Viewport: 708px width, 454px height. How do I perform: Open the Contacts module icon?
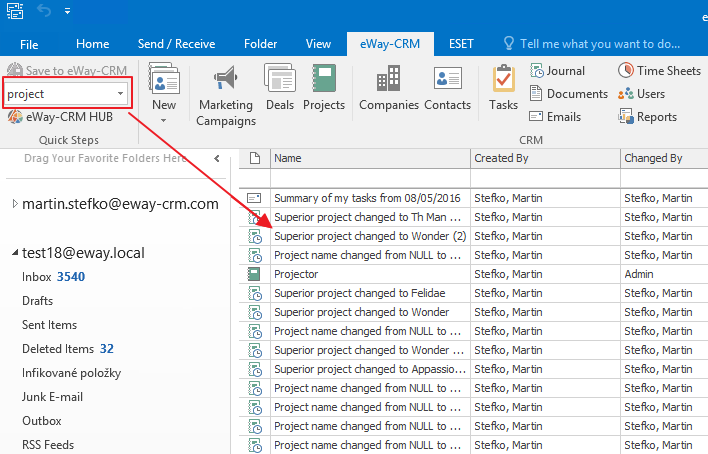(447, 79)
